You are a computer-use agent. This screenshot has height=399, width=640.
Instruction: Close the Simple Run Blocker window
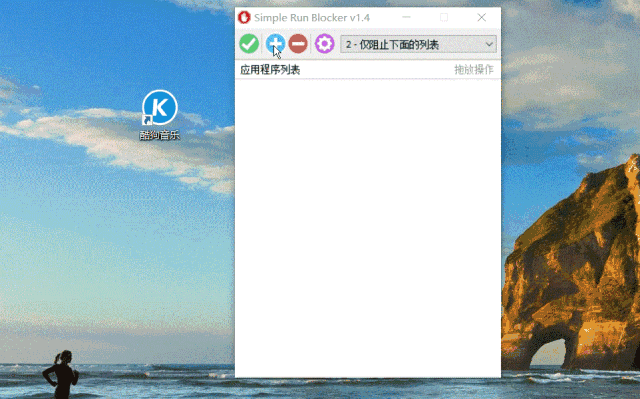tap(482, 17)
